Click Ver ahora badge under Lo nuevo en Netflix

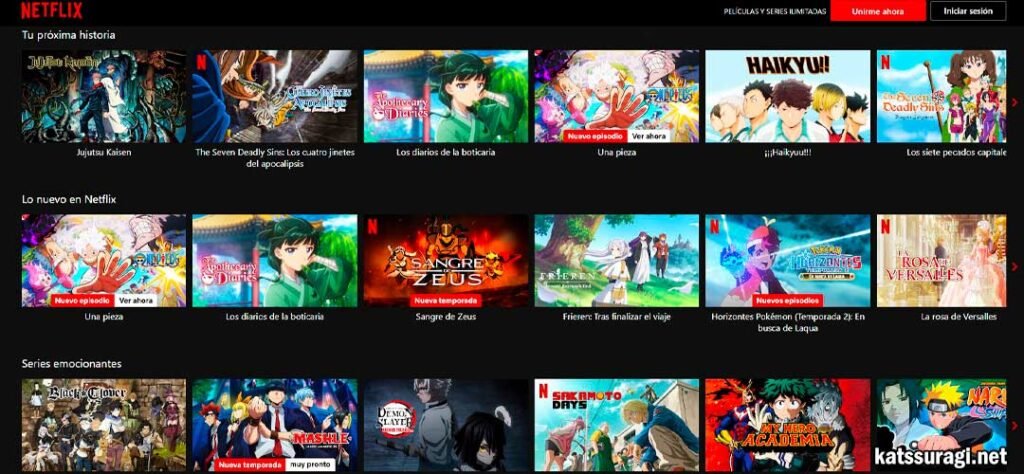136,300
